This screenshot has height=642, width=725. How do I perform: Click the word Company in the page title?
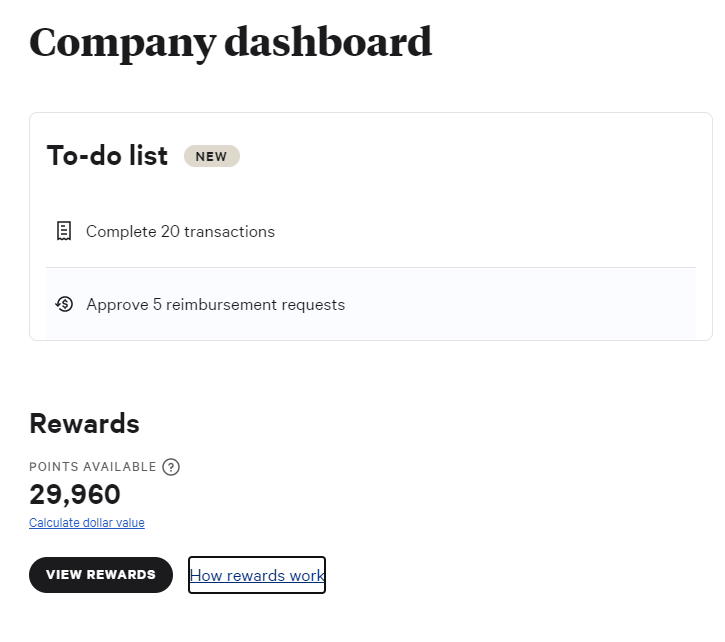pyautogui.click(x=122, y=42)
